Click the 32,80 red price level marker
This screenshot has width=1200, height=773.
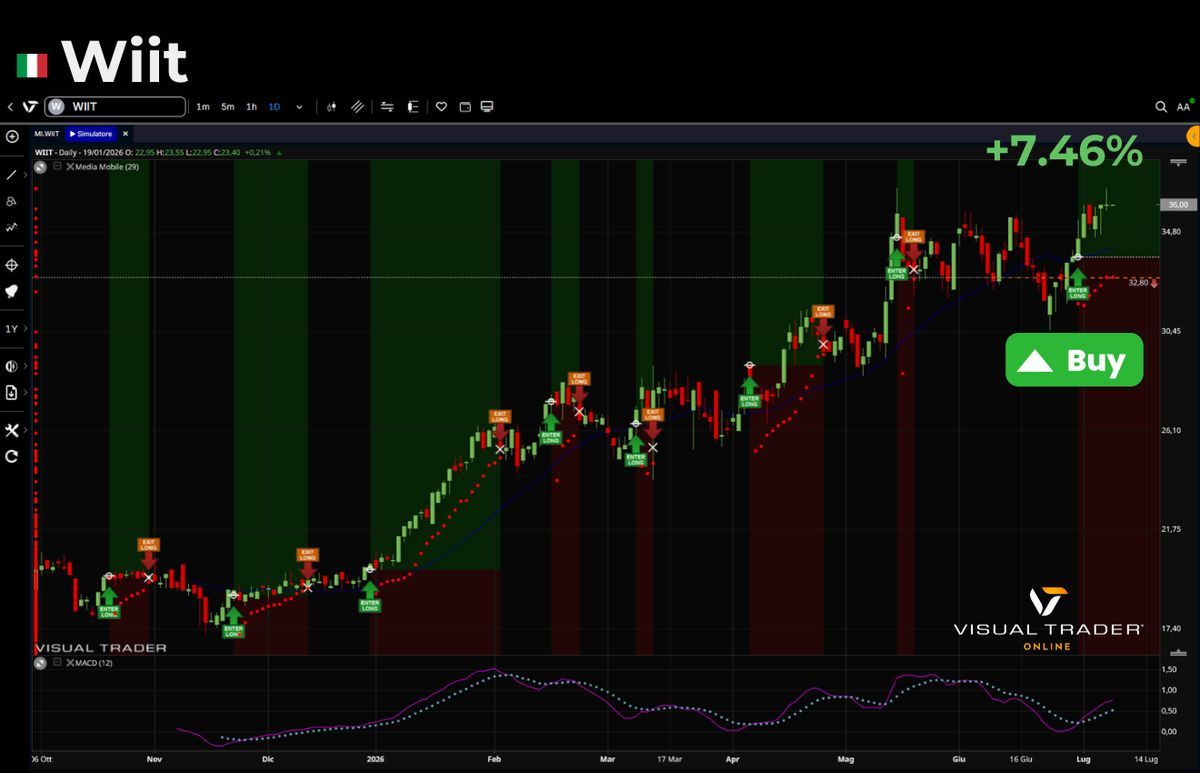point(1142,283)
